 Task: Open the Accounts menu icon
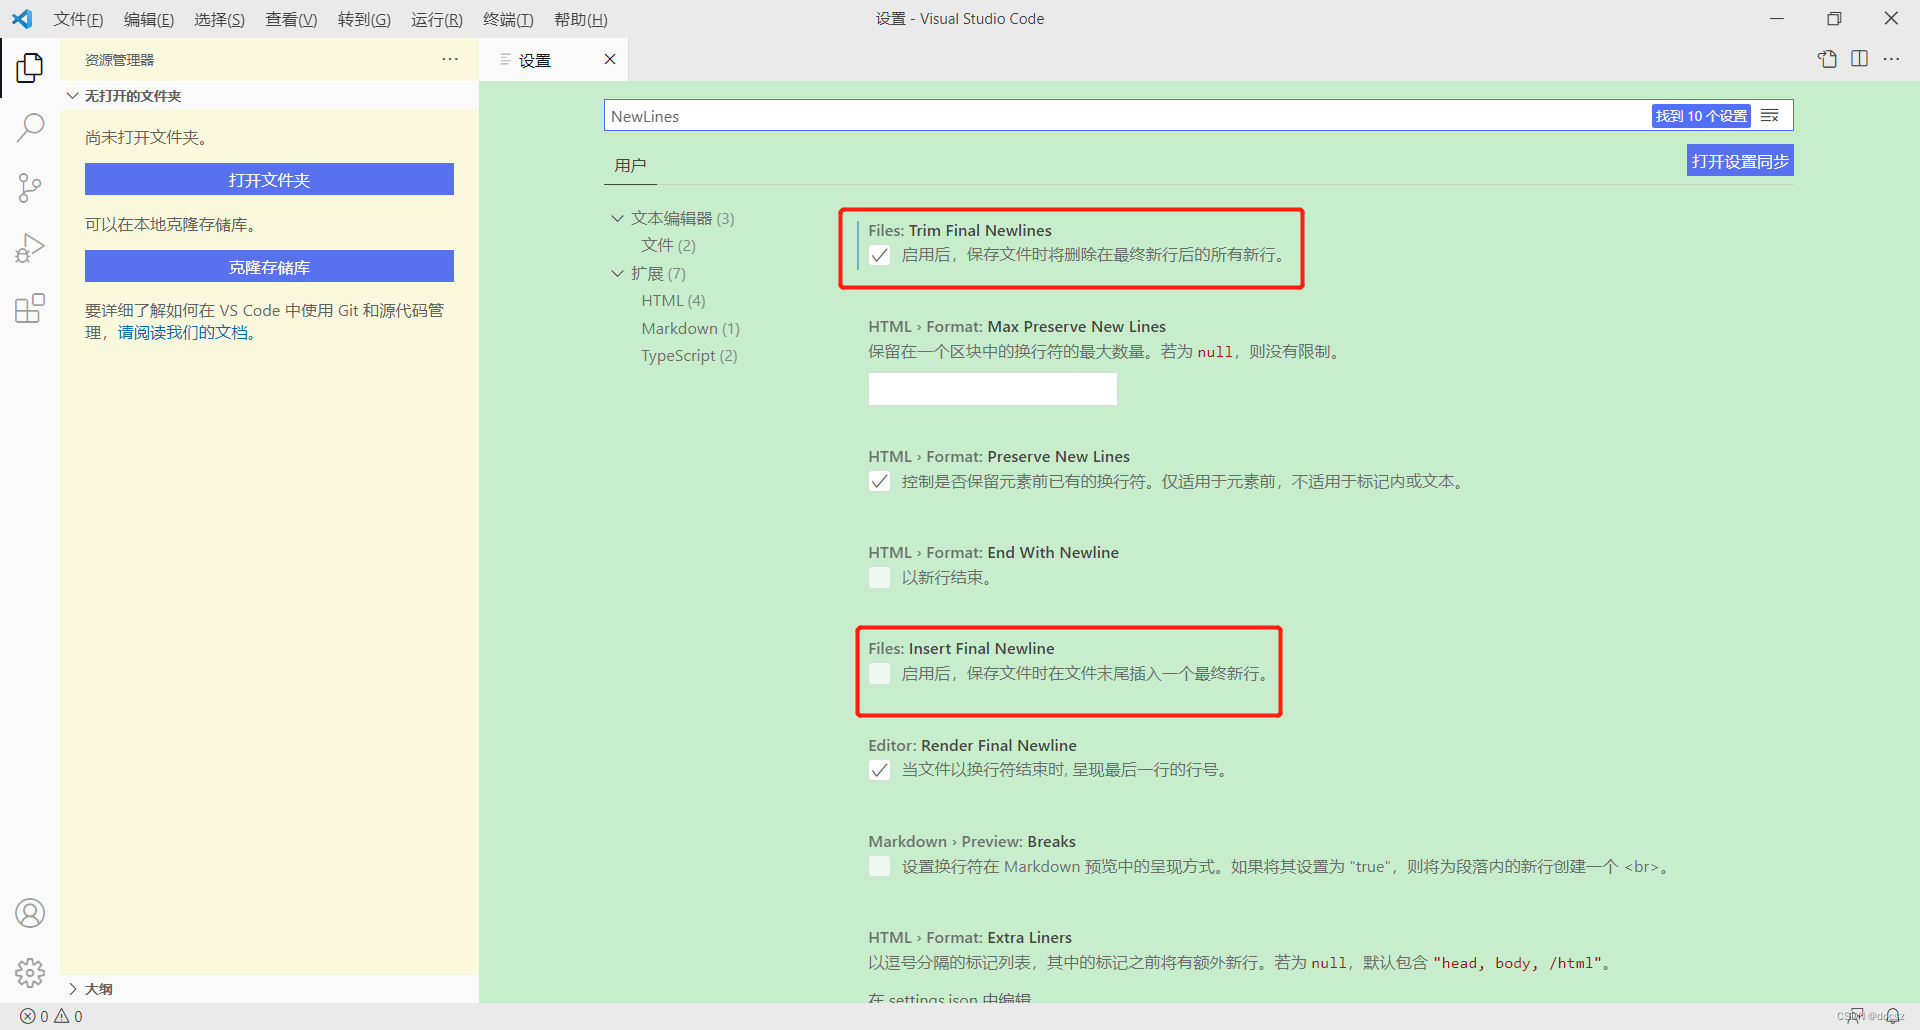click(x=30, y=913)
